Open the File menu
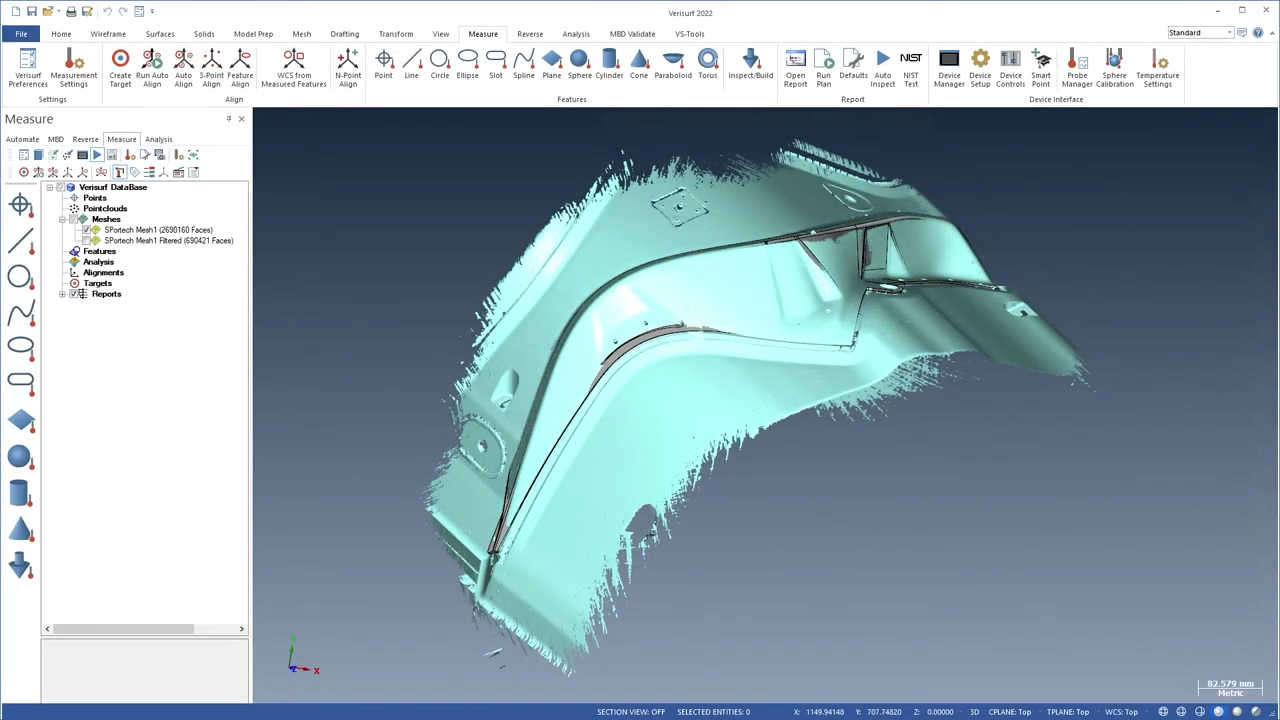 [21, 34]
